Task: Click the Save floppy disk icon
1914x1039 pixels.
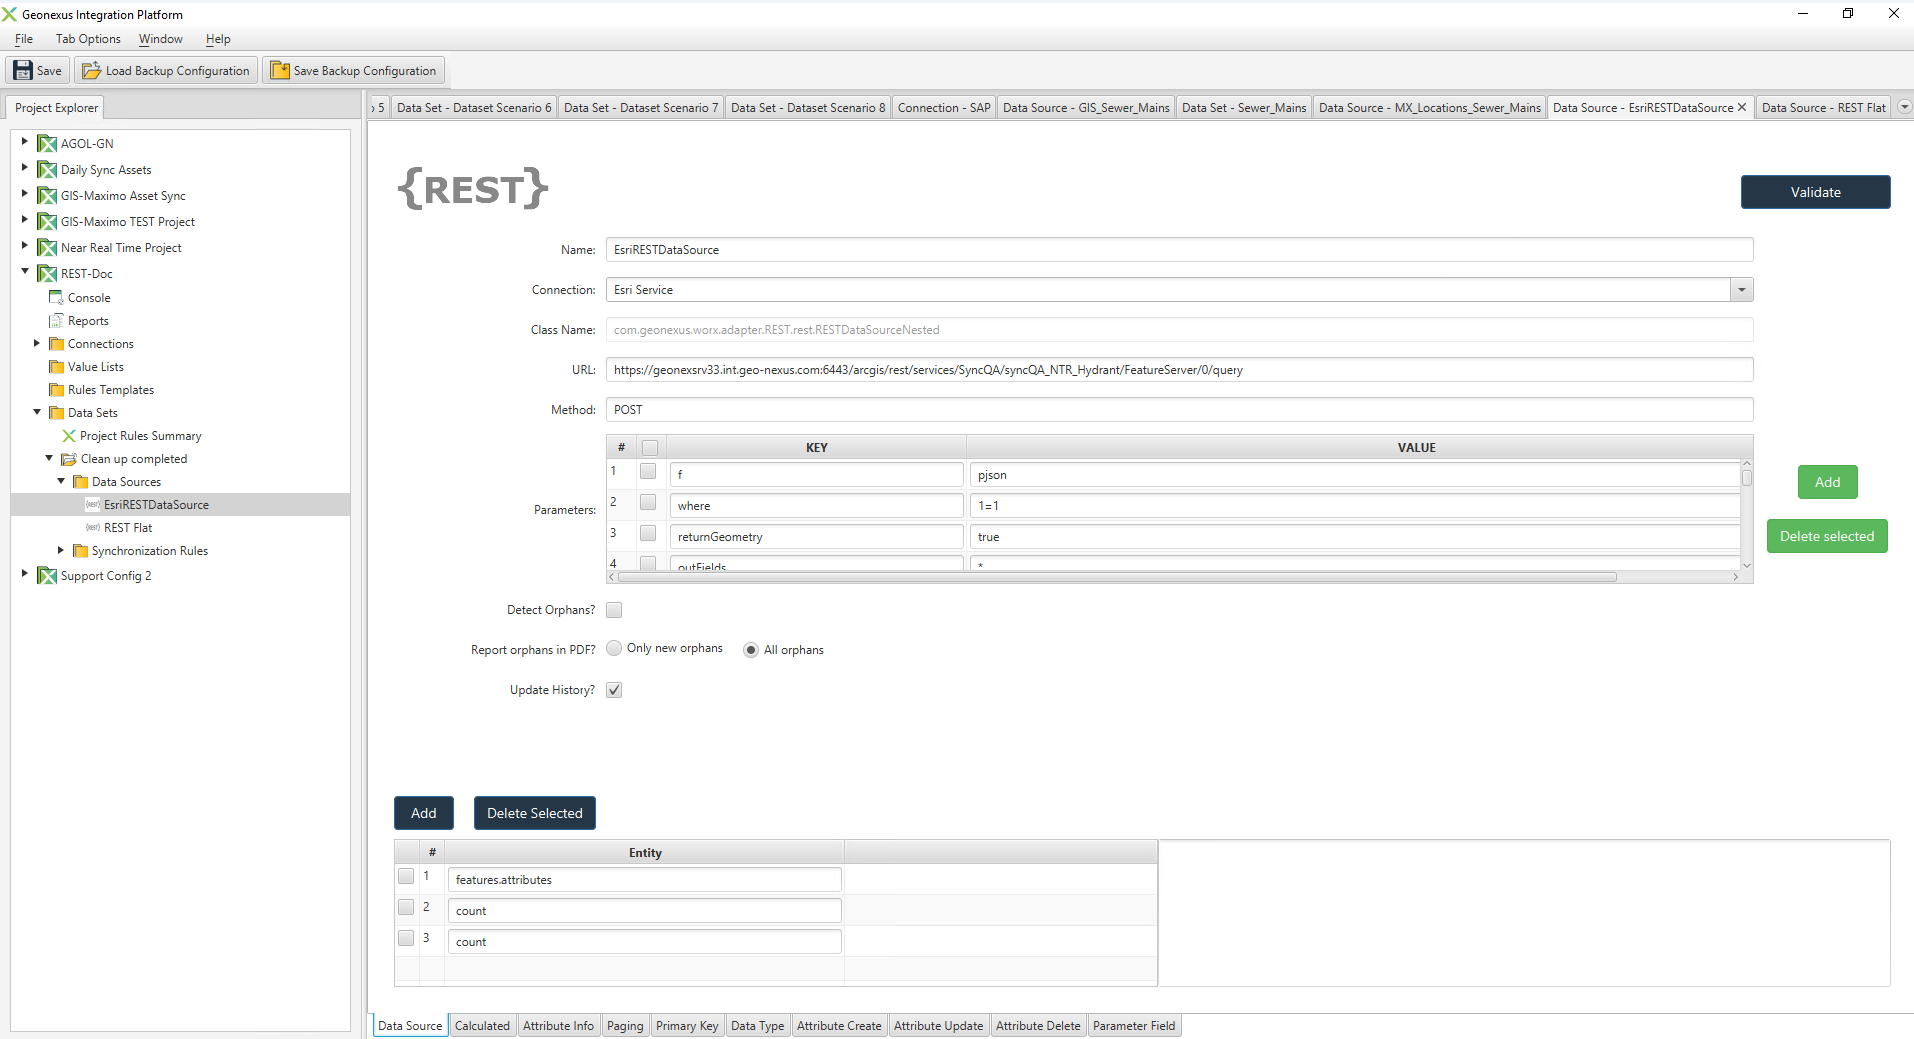Action: [22, 70]
